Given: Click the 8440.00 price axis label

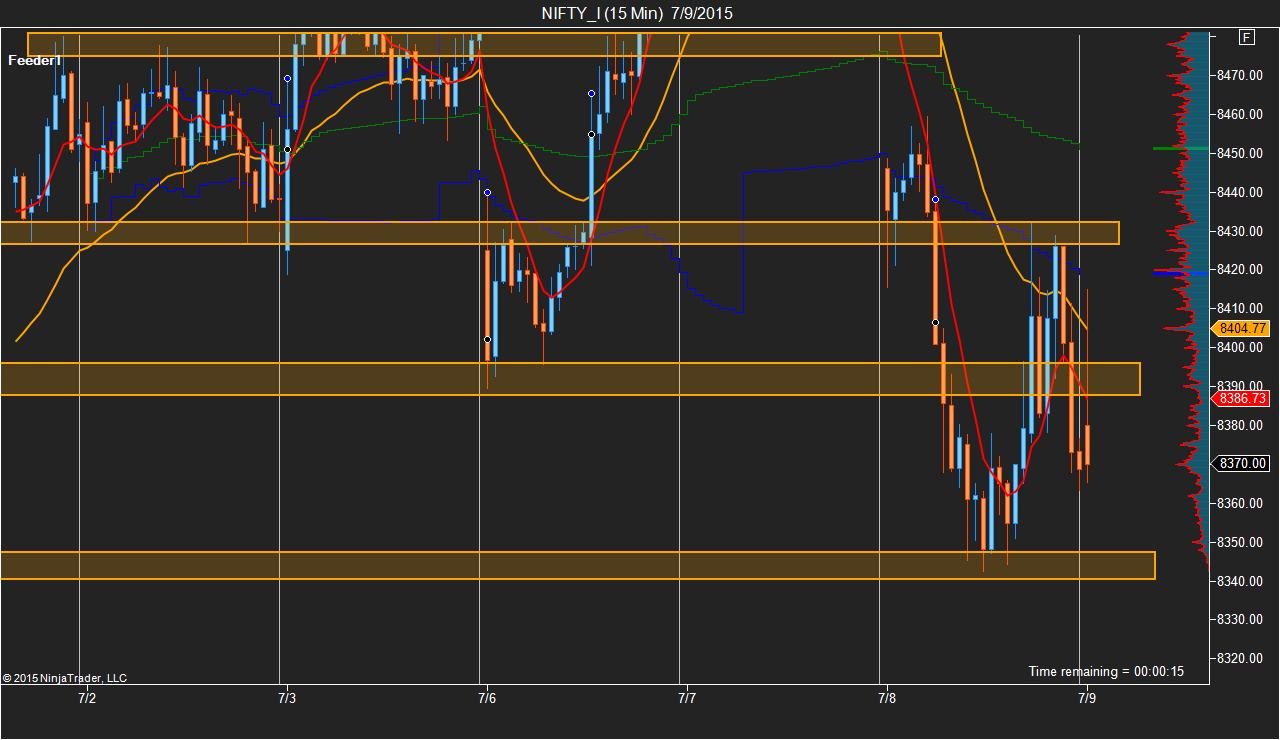Looking at the screenshot, I should (x=1239, y=192).
